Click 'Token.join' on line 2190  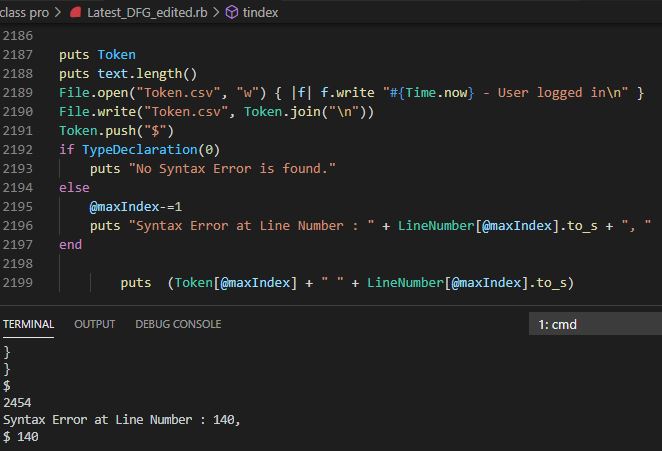pyautogui.click(x=282, y=111)
